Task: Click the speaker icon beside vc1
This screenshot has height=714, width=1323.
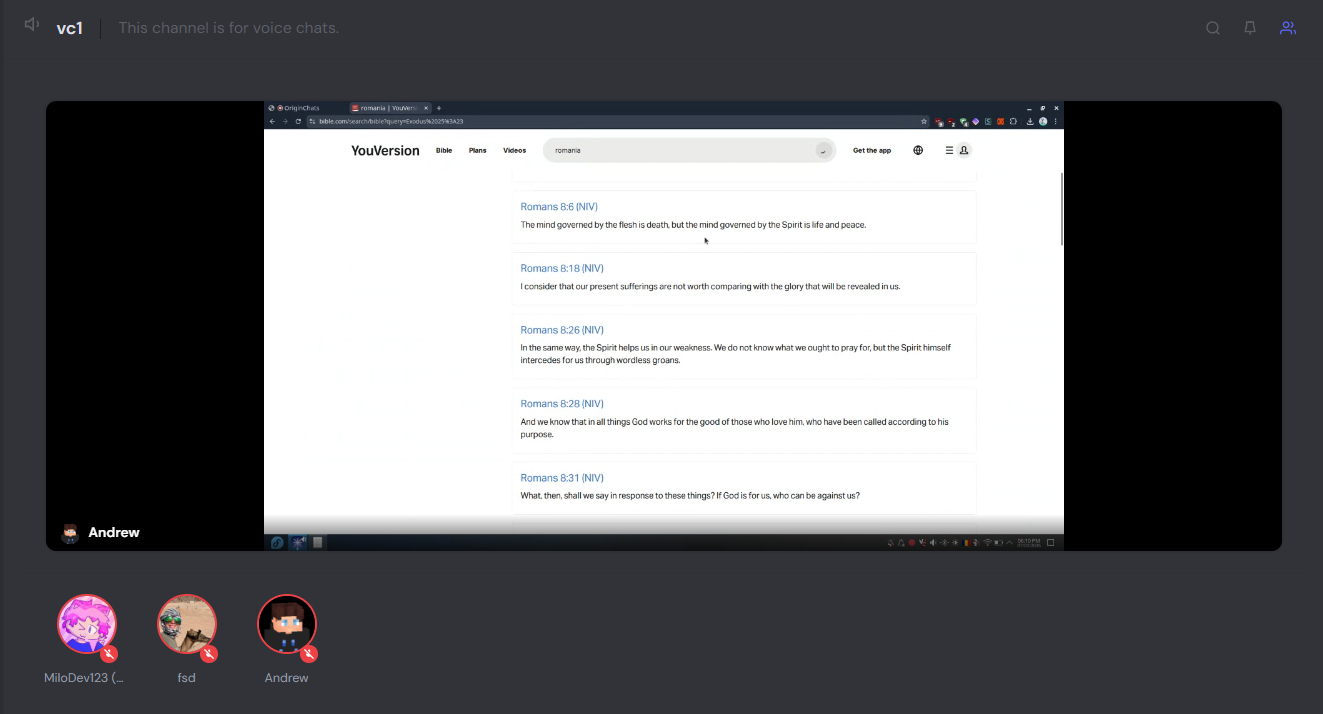Action: tap(32, 25)
